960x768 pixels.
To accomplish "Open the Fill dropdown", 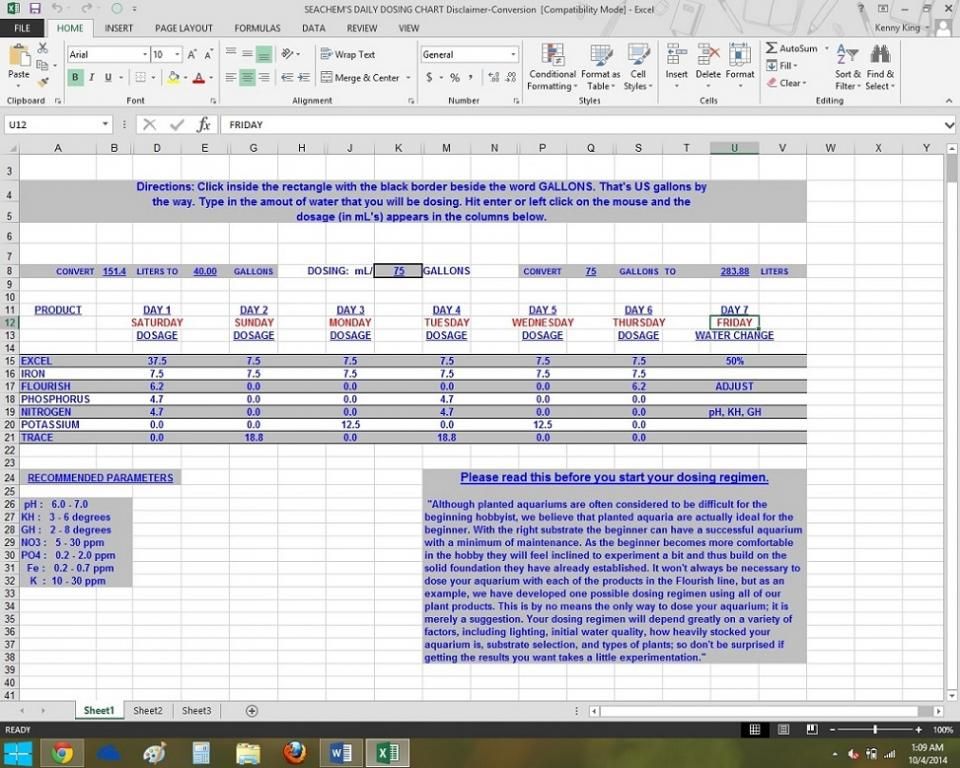I will (781, 66).
